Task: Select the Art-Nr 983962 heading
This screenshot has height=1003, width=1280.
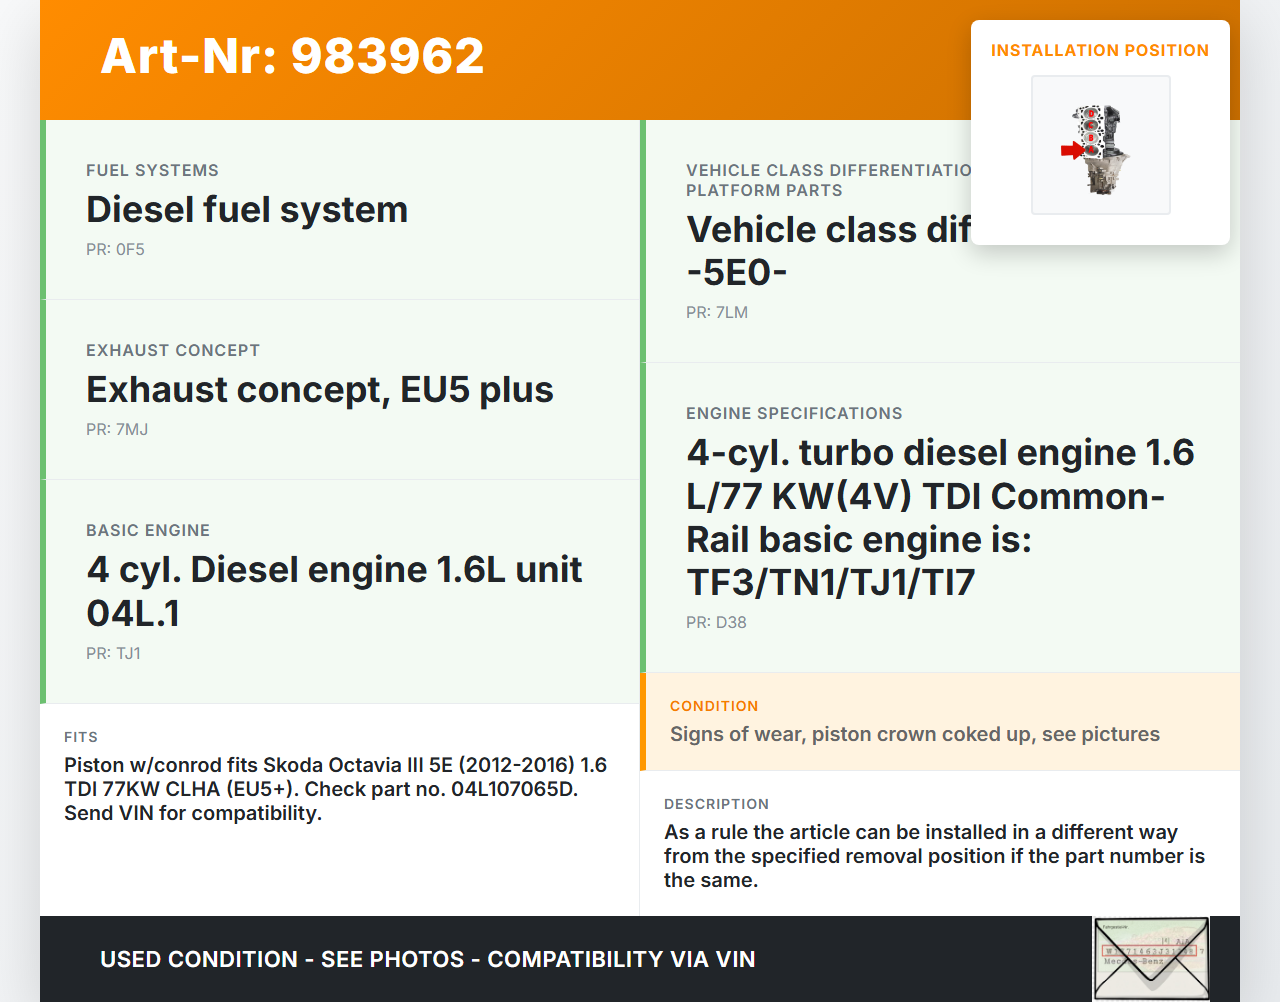Action: (x=292, y=56)
